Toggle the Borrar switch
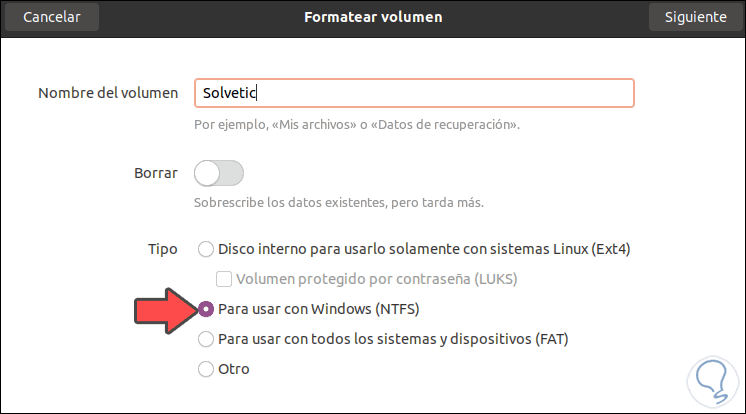Image resolution: width=746 pixels, height=414 pixels. pyautogui.click(x=219, y=173)
